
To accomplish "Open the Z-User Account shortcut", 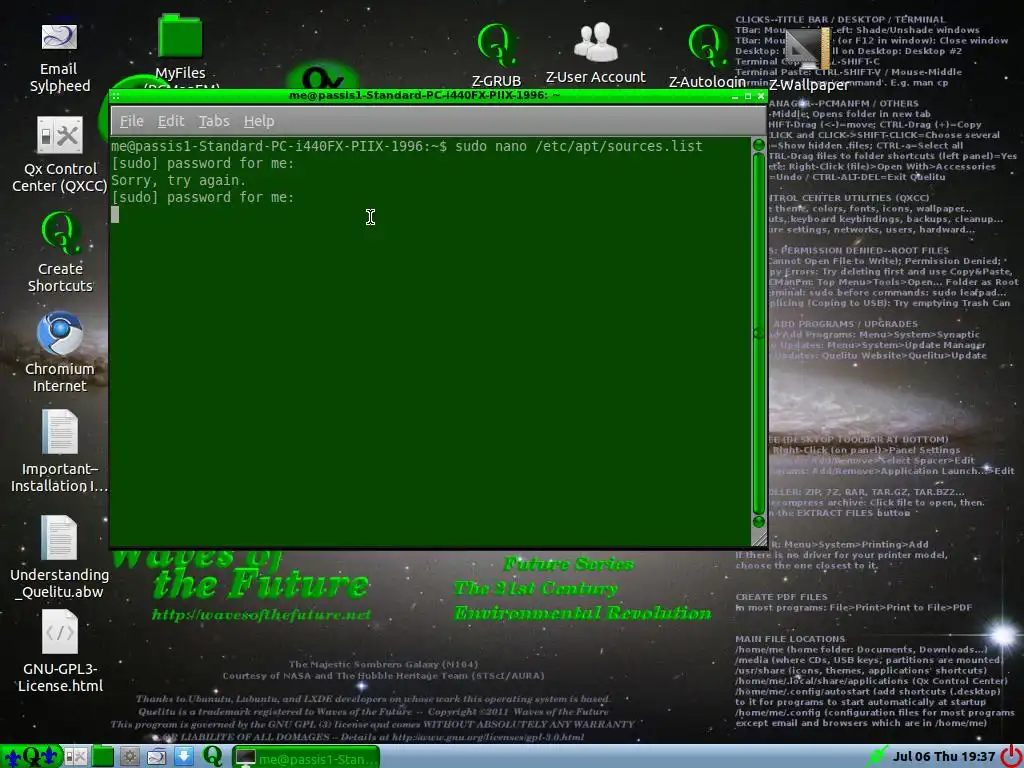I will [596, 53].
